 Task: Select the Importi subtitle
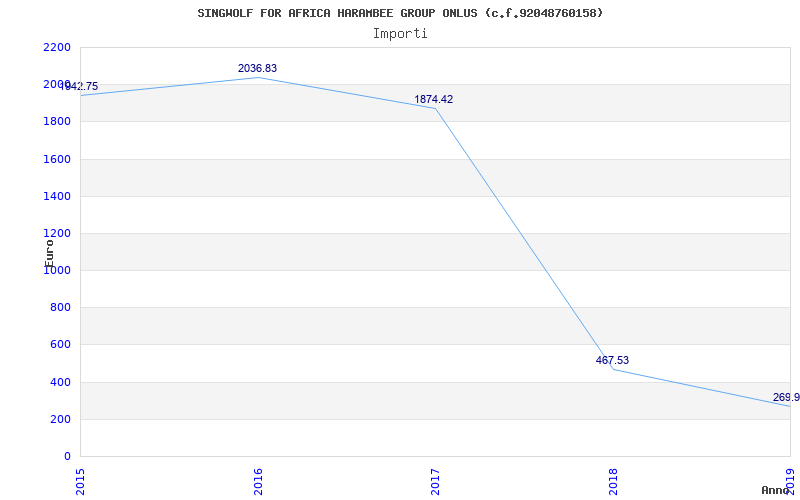click(x=400, y=34)
